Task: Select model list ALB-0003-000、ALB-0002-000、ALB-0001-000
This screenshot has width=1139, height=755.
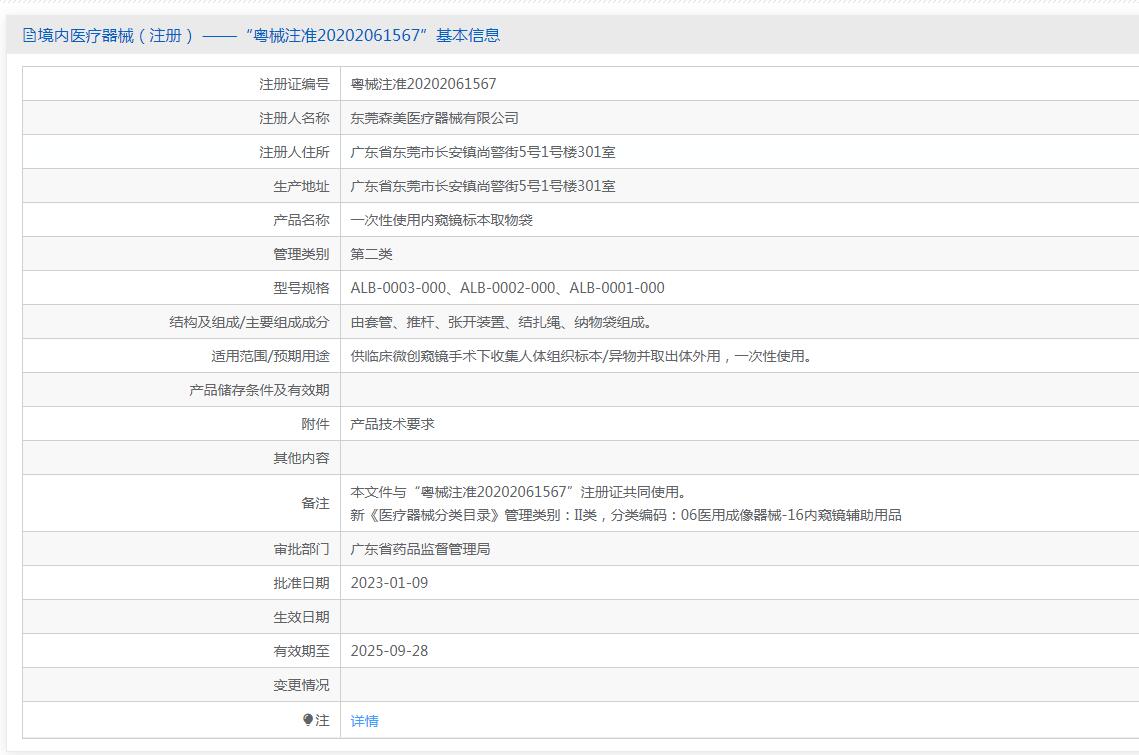Action: tap(508, 288)
